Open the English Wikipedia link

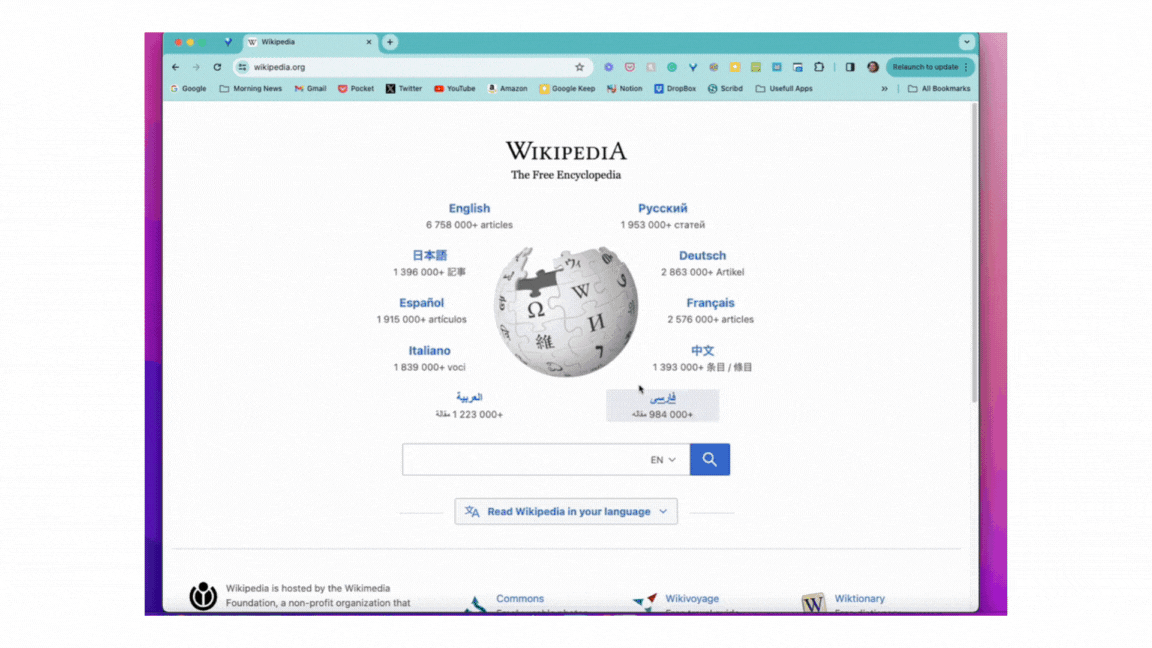tap(469, 209)
